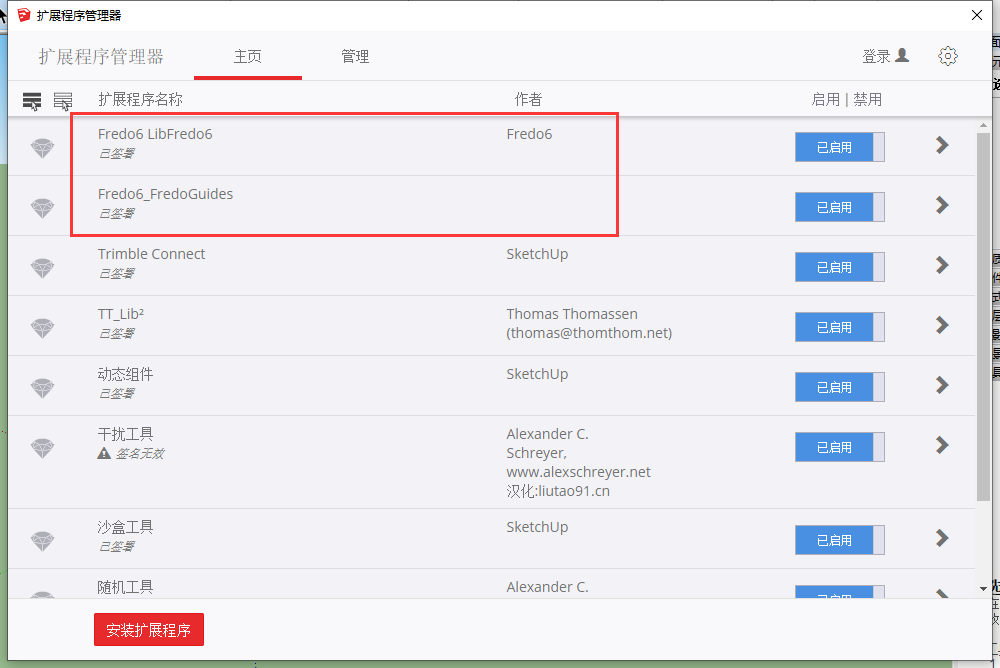Select the Fredo6 LibFredo6 name
Screen dimensions: 1000x668
(x=155, y=134)
